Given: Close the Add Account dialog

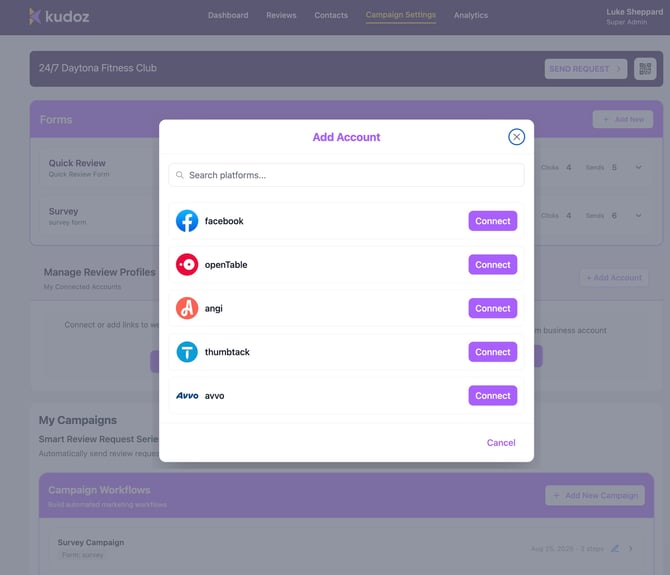Looking at the screenshot, I should pyautogui.click(x=516, y=137).
